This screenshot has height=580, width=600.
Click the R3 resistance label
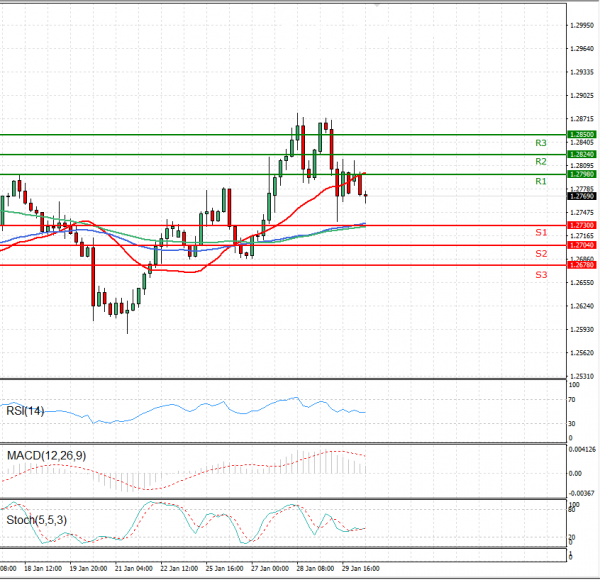tap(540, 144)
